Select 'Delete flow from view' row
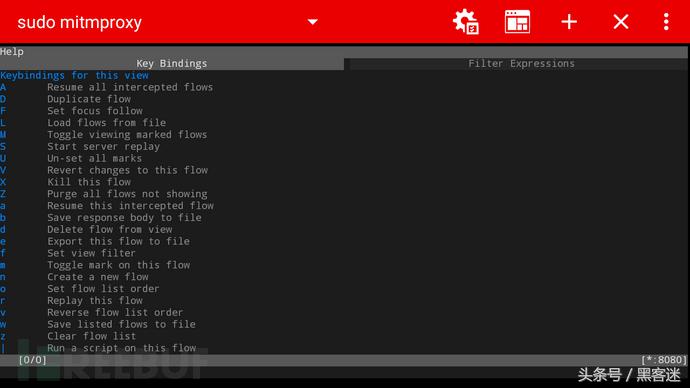This screenshot has height=388, width=690. pyautogui.click(x=86, y=230)
